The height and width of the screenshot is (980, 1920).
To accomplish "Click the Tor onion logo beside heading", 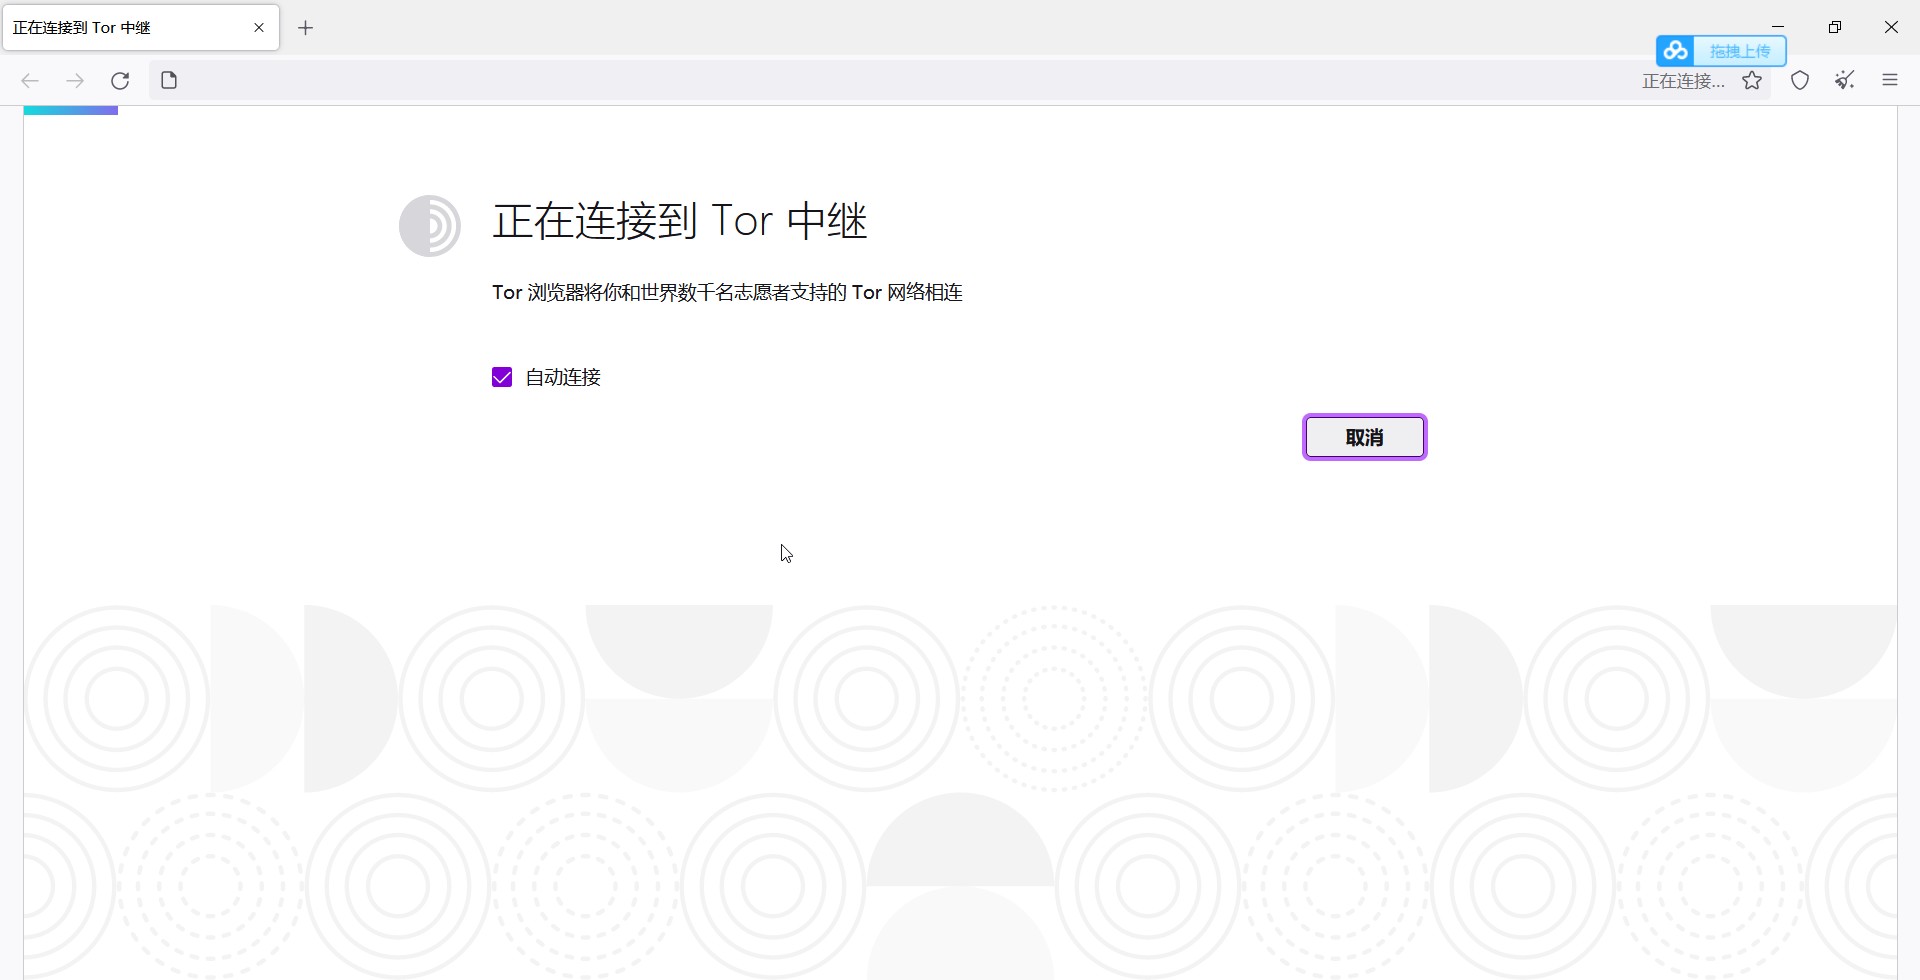I will [430, 225].
